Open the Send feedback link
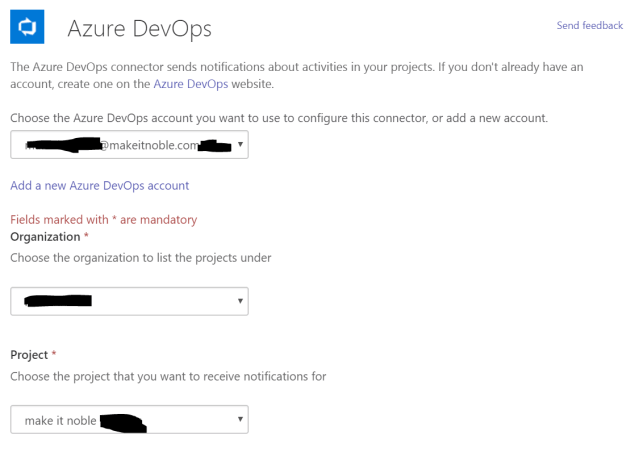This screenshot has height=456, width=639. [589, 26]
